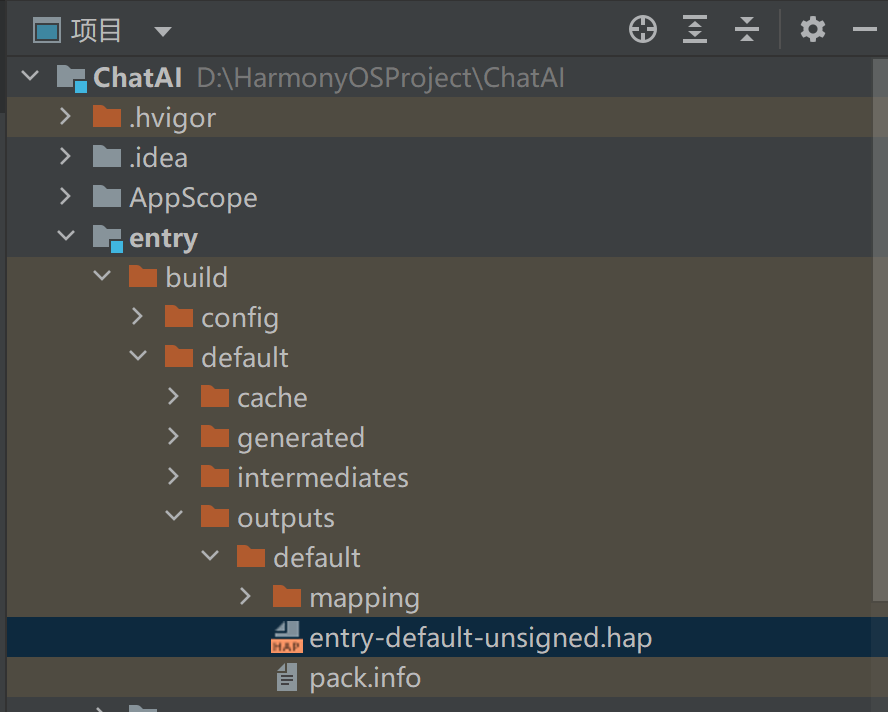Collapse the build folder
This screenshot has width=888, height=712.
102,276
